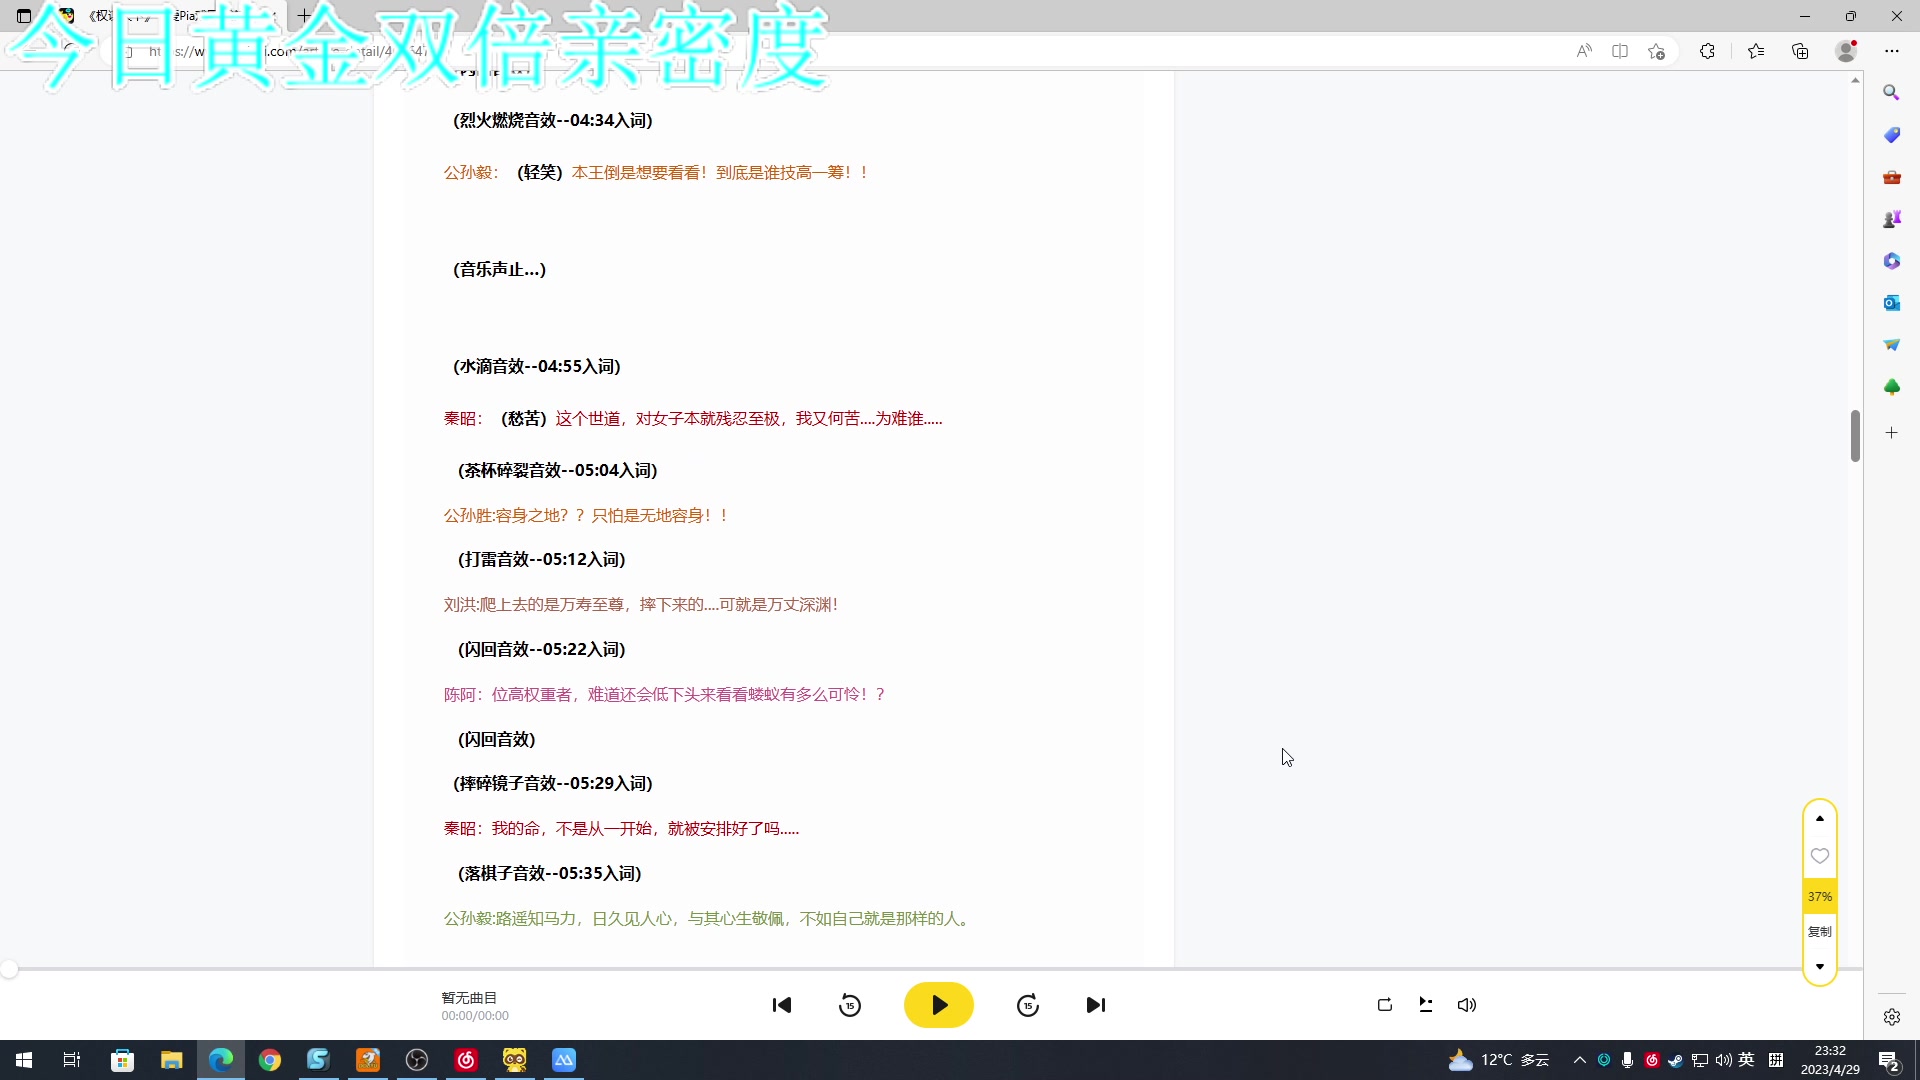The image size is (1920, 1080).
Task: Click the 暂无曲目 track label
Action: [x=469, y=998]
